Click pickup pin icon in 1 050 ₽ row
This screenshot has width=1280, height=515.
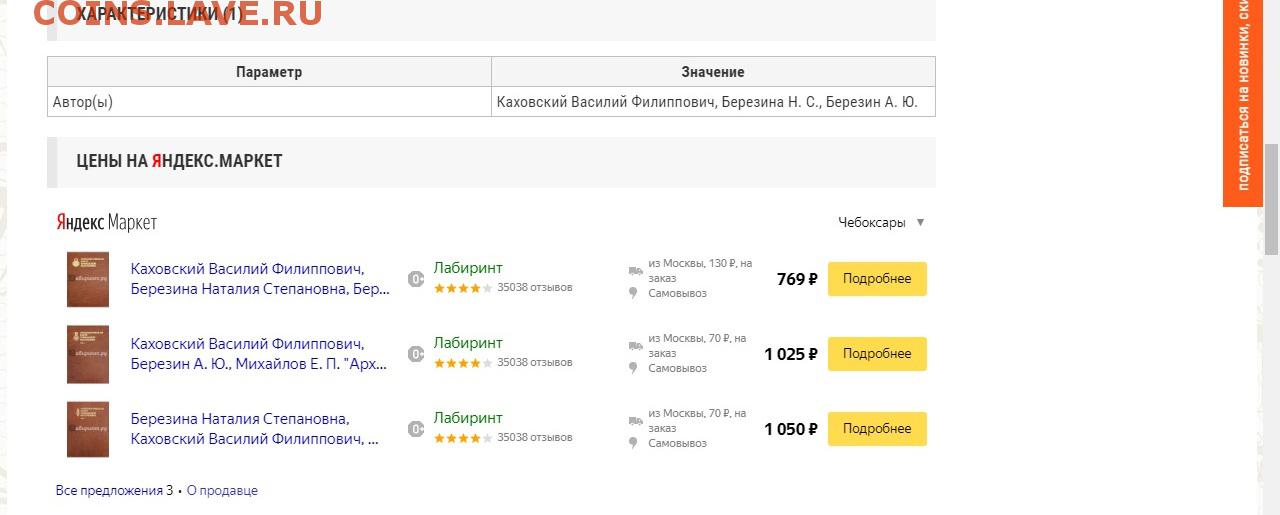633,444
